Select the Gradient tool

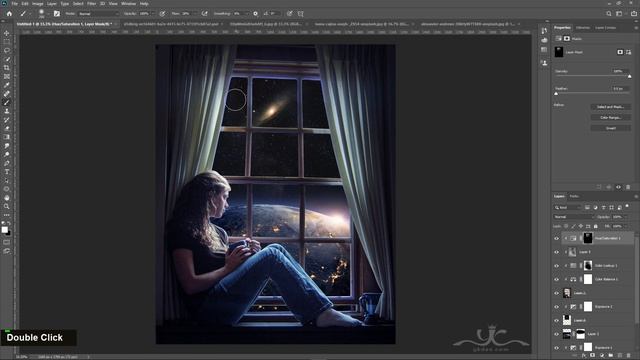point(7,137)
